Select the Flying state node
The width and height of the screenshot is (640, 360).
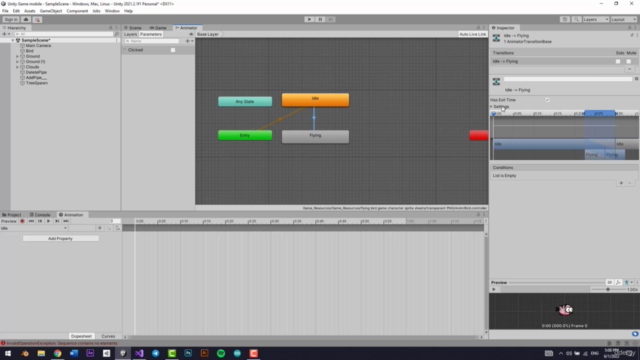[x=315, y=136]
